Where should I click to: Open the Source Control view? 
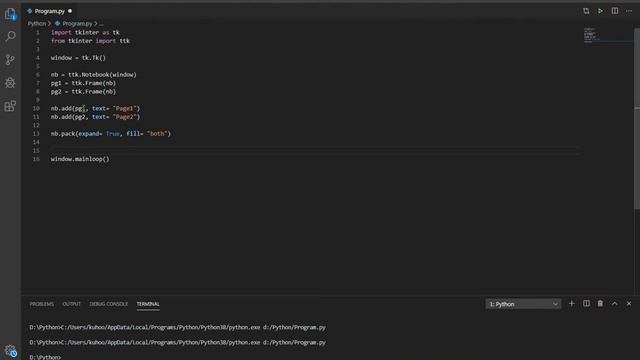point(10,60)
